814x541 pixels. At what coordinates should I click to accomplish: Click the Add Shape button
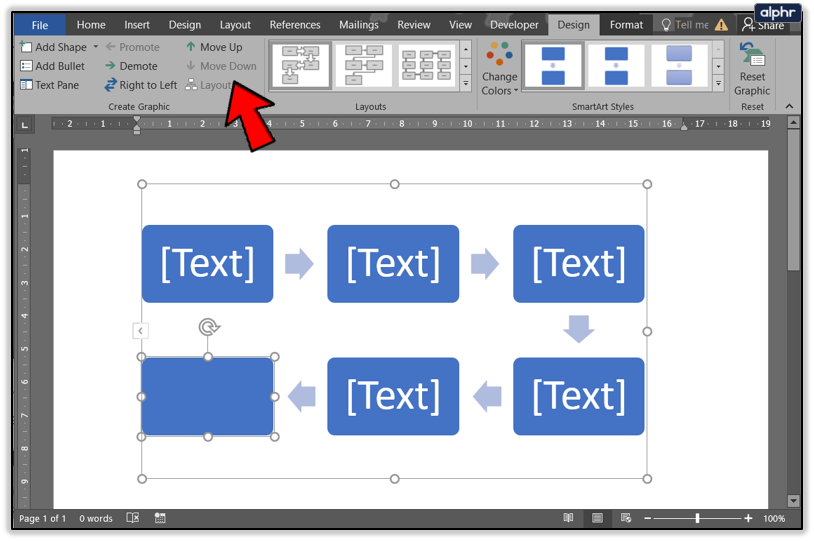[53, 47]
